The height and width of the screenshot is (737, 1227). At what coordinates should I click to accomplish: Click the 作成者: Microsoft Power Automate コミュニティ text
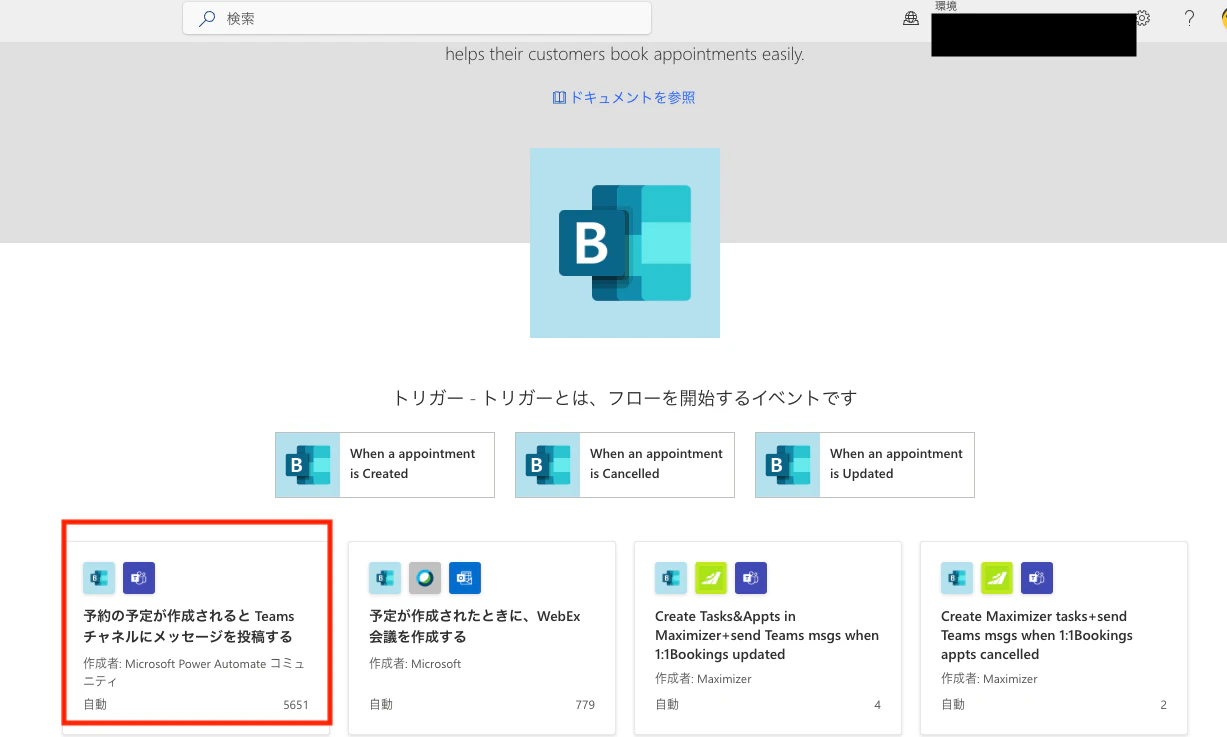point(193,672)
